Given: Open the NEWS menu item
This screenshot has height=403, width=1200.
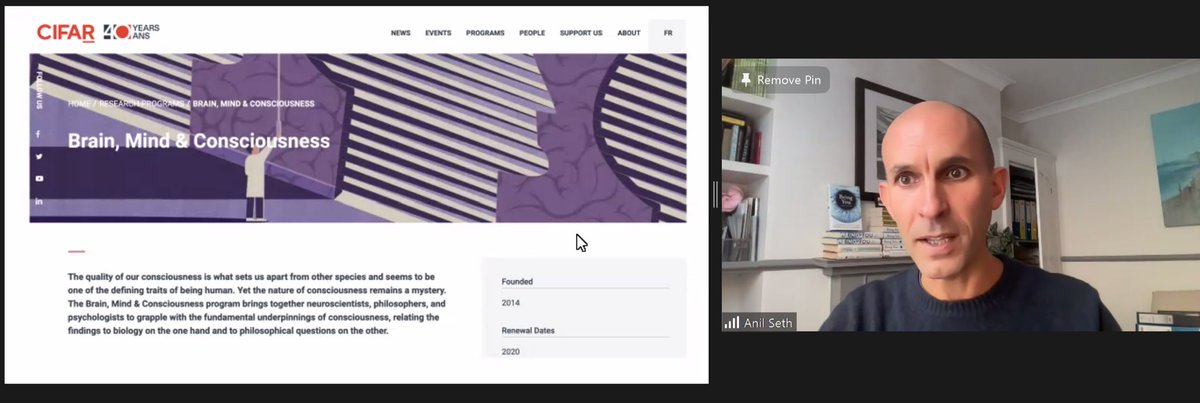Looking at the screenshot, I should click(x=401, y=33).
